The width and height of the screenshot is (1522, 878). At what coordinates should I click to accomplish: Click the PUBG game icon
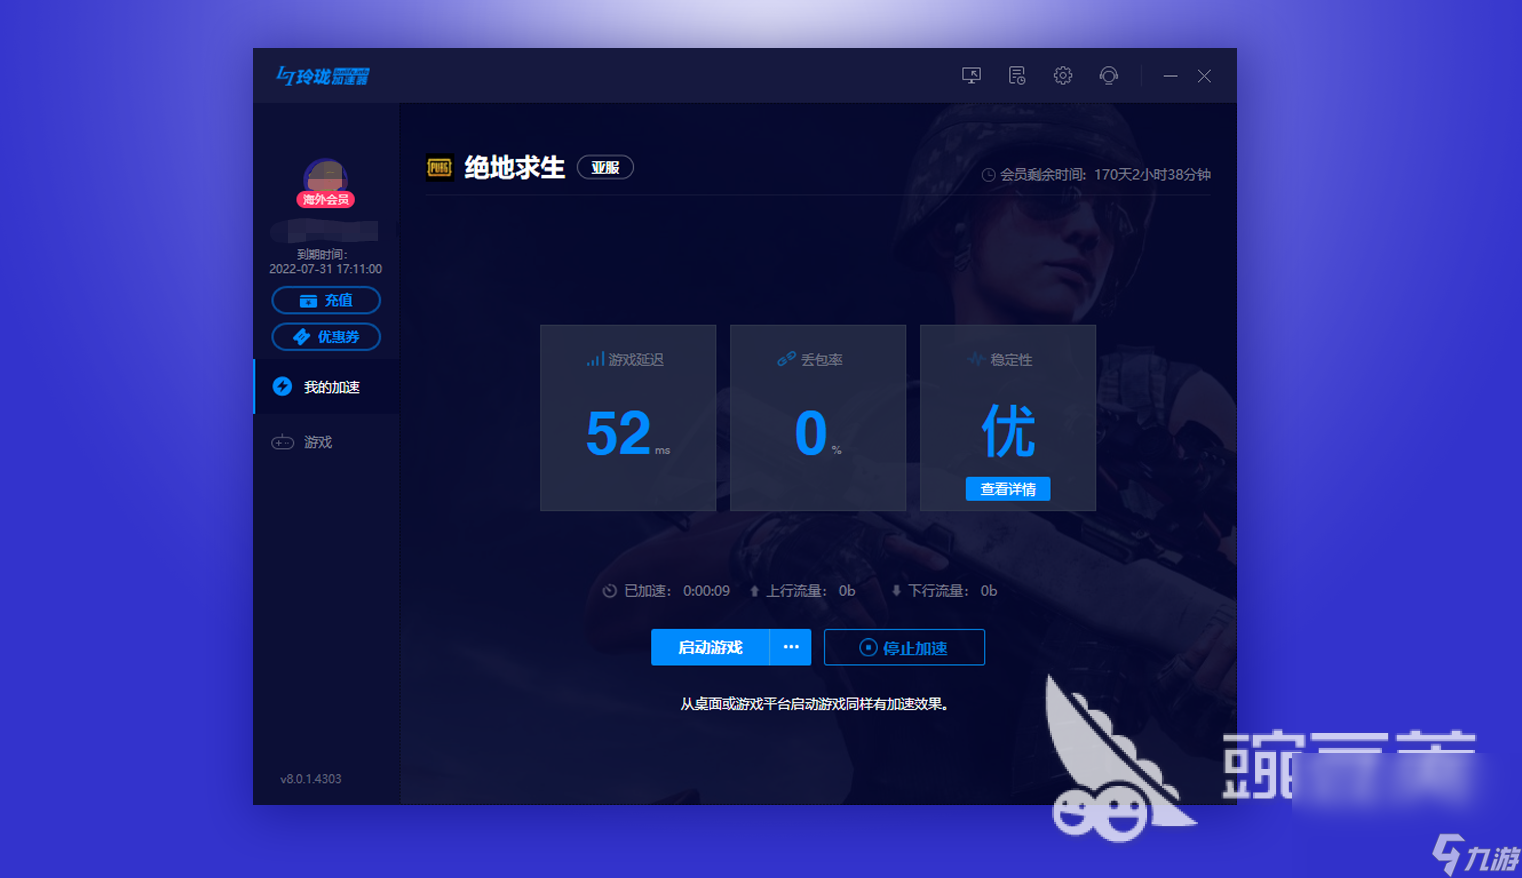(x=439, y=168)
